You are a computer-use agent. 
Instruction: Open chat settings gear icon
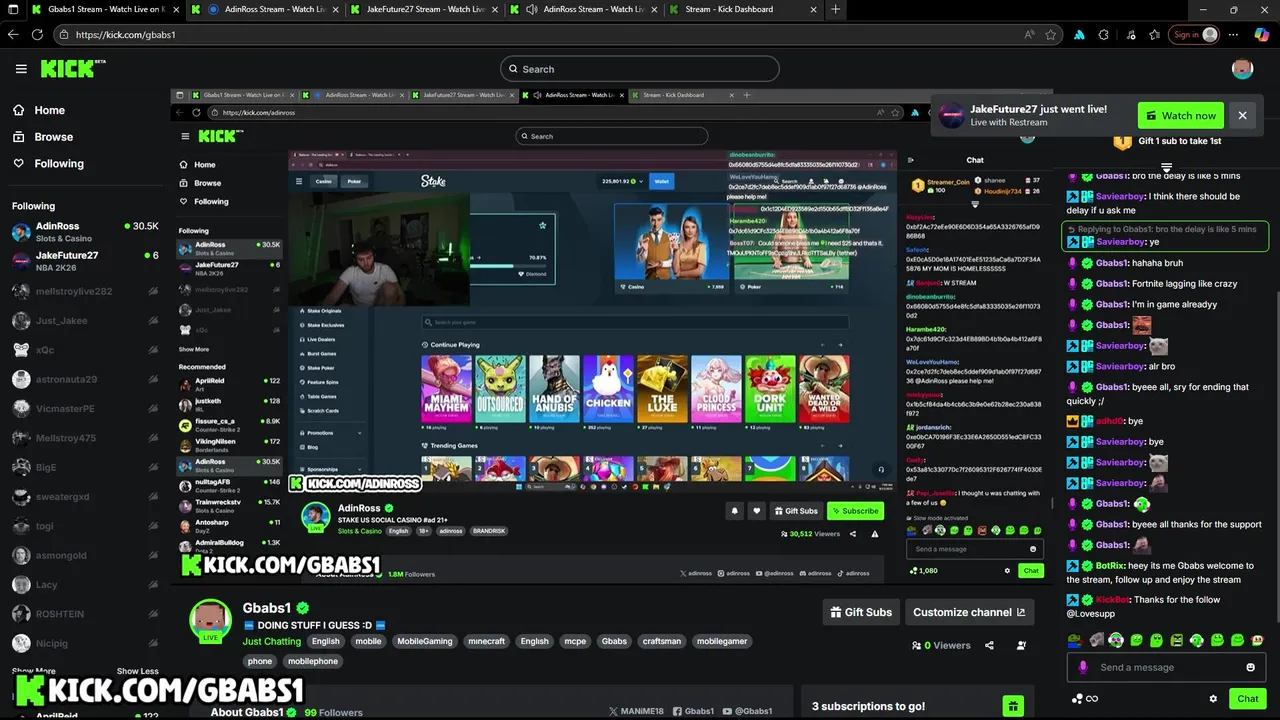[x=1213, y=699]
